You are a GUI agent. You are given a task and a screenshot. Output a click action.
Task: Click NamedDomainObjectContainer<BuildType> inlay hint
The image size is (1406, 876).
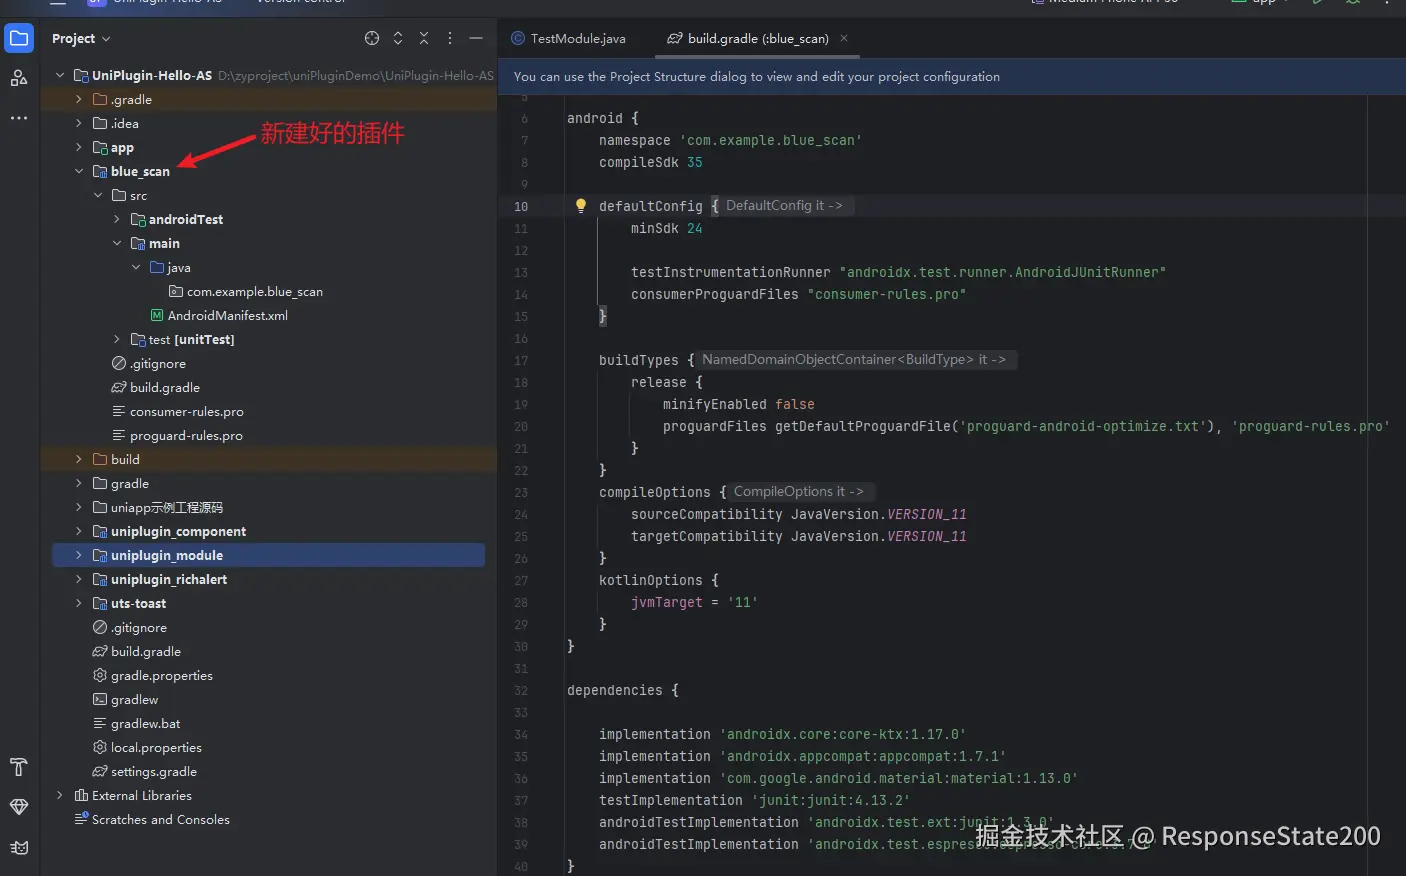pos(853,359)
